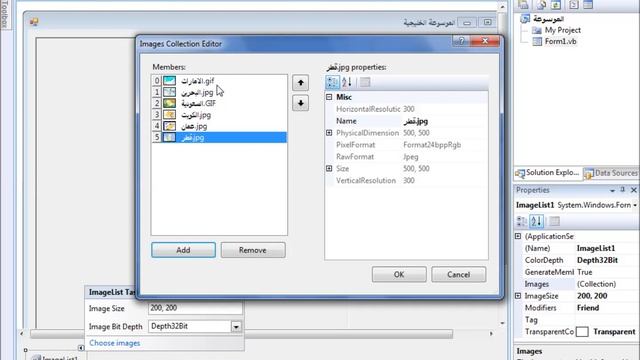Select السعودية.GIF member at index 2
The width and height of the screenshot is (640, 360).
point(219,104)
